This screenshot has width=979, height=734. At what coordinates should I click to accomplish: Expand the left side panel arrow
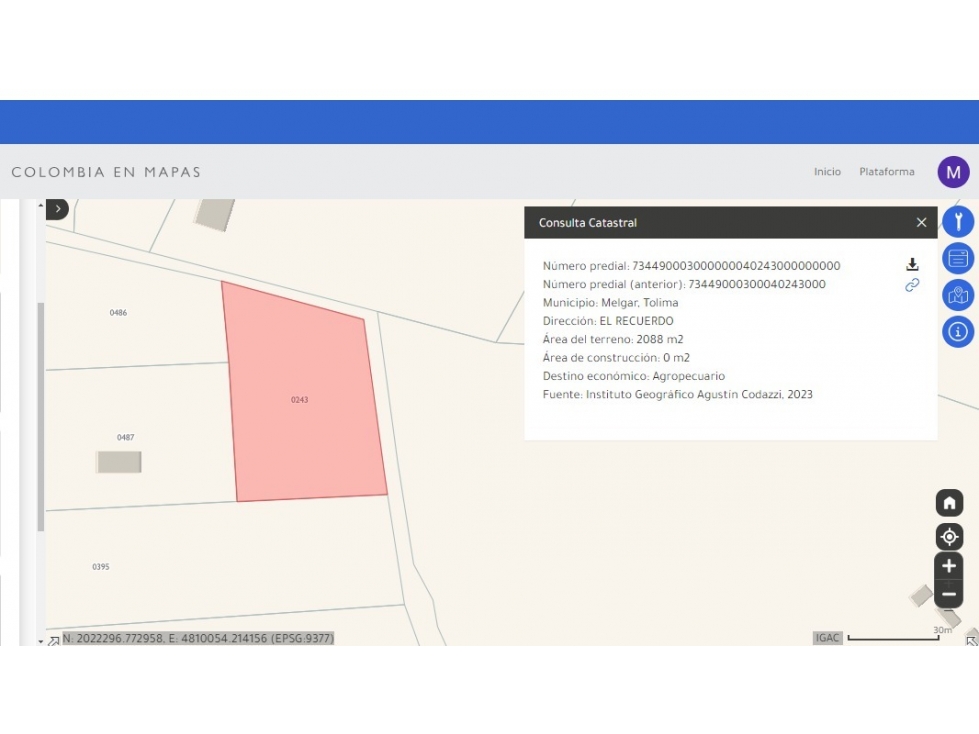(57, 209)
